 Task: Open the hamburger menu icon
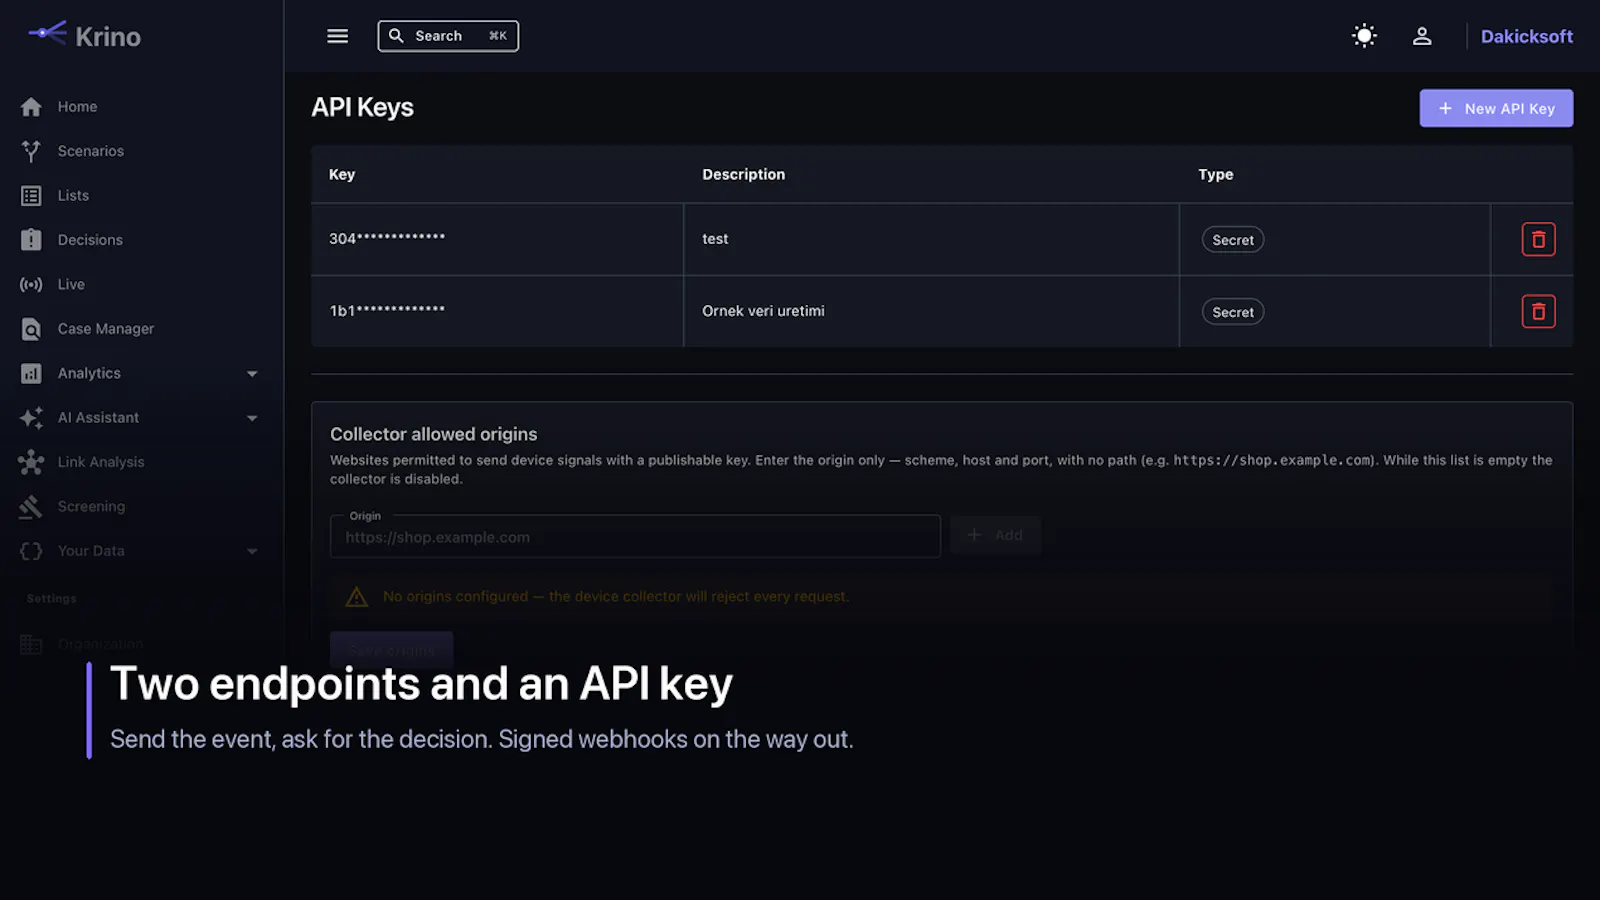tap(338, 36)
